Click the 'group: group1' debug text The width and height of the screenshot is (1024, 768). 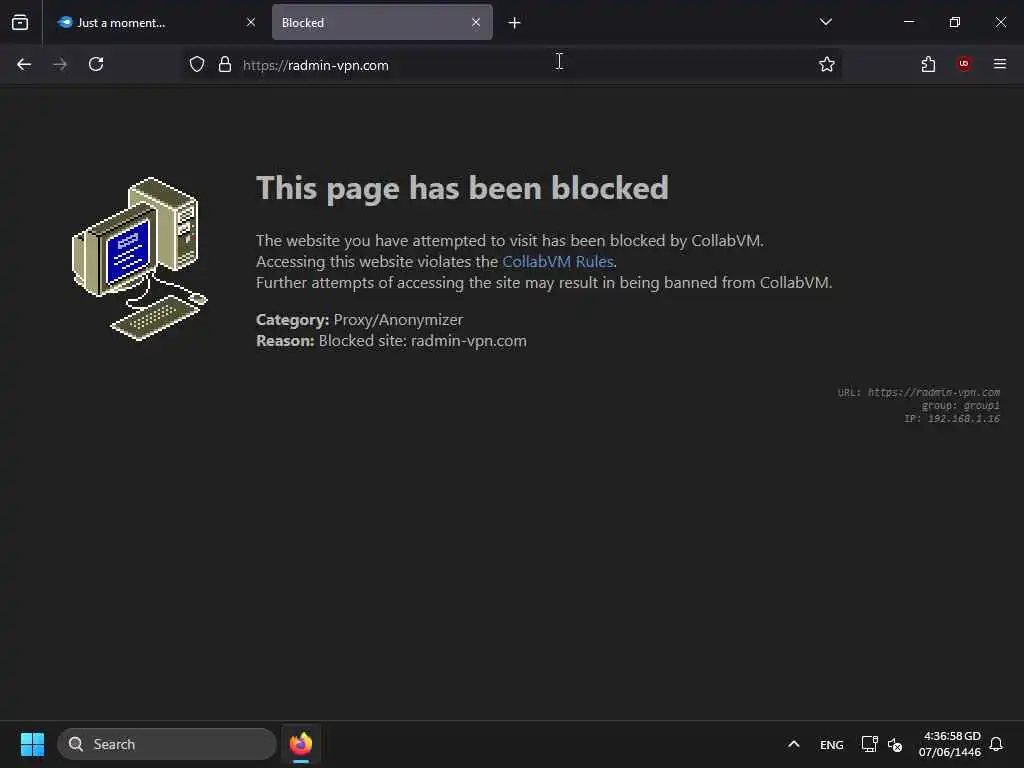tap(960, 406)
